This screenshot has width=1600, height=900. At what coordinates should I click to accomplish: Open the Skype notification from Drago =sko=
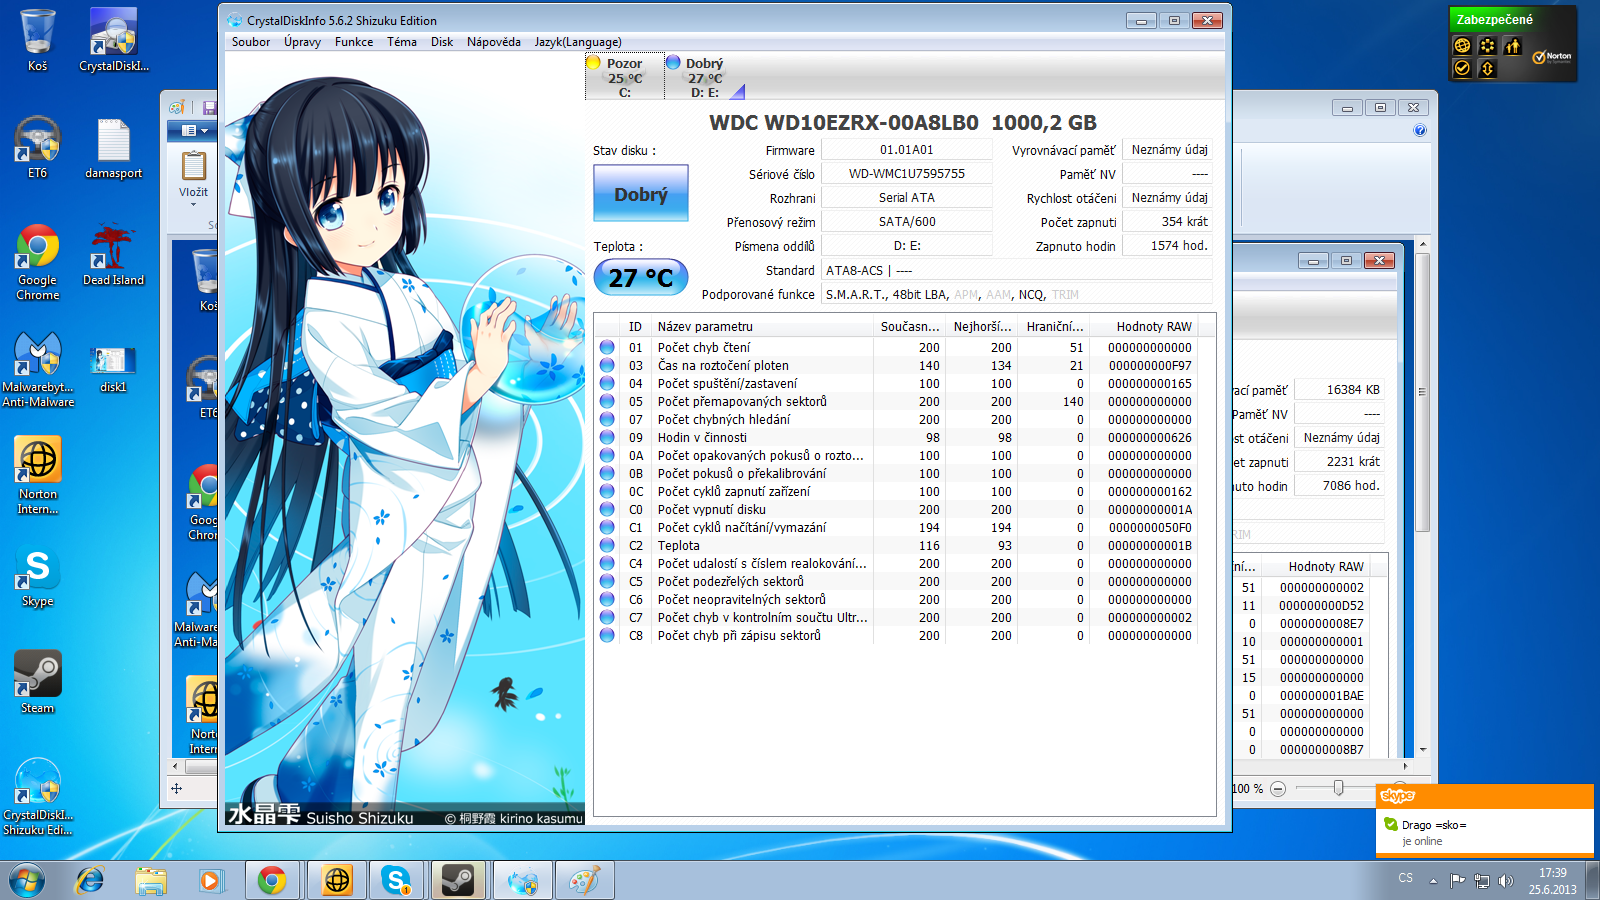[1485, 832]
